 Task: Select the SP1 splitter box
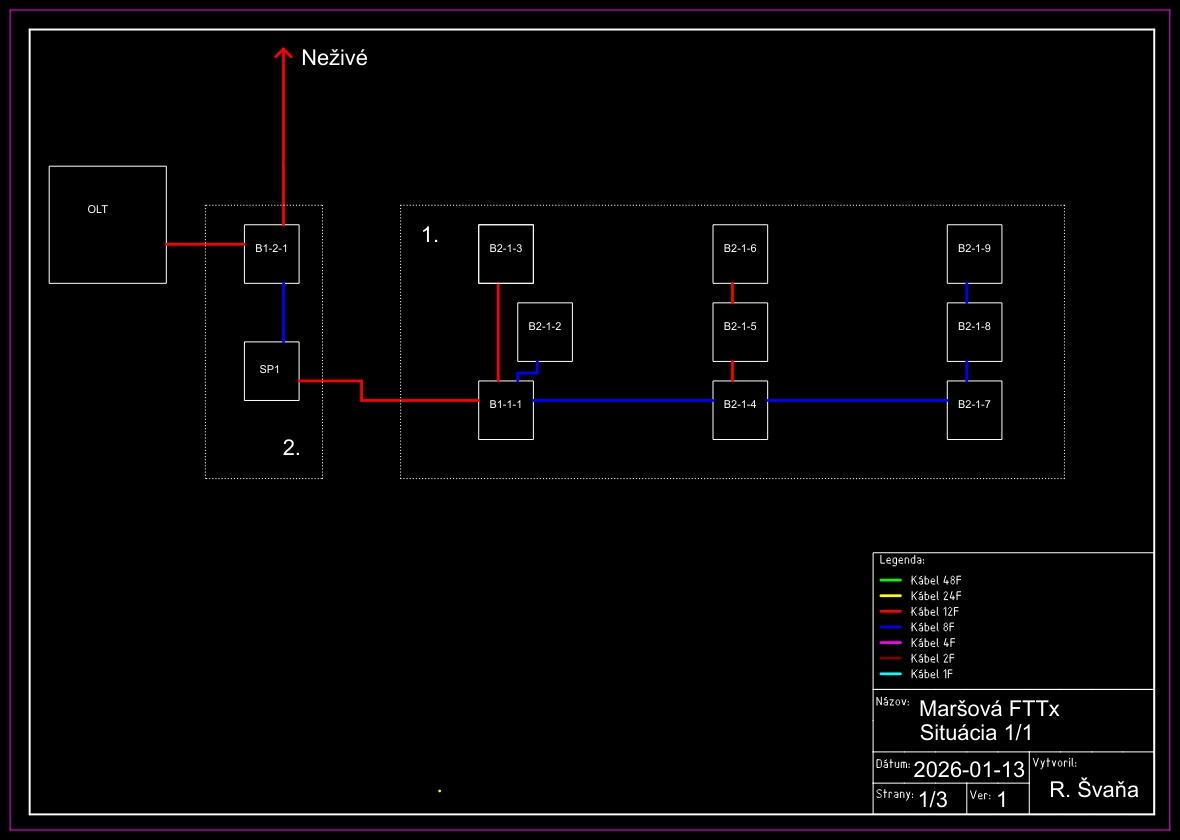(271, 370)
